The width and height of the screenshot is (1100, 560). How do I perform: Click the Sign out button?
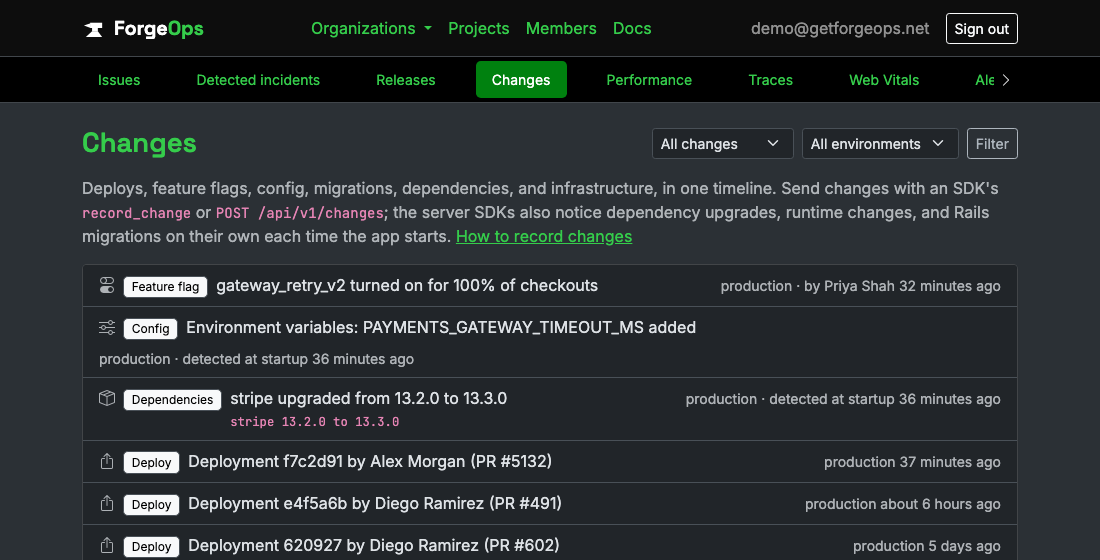981,29
